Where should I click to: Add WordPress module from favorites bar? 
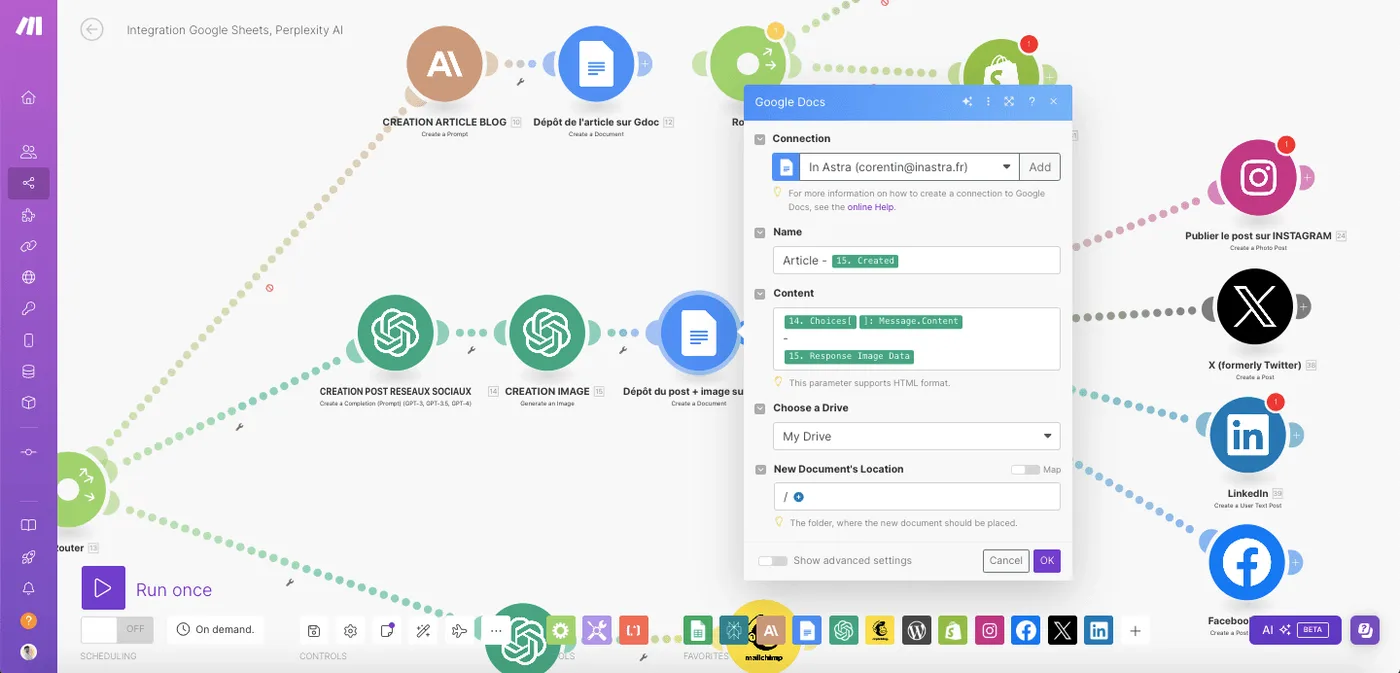pyautogui.click(x=916, y=630)
